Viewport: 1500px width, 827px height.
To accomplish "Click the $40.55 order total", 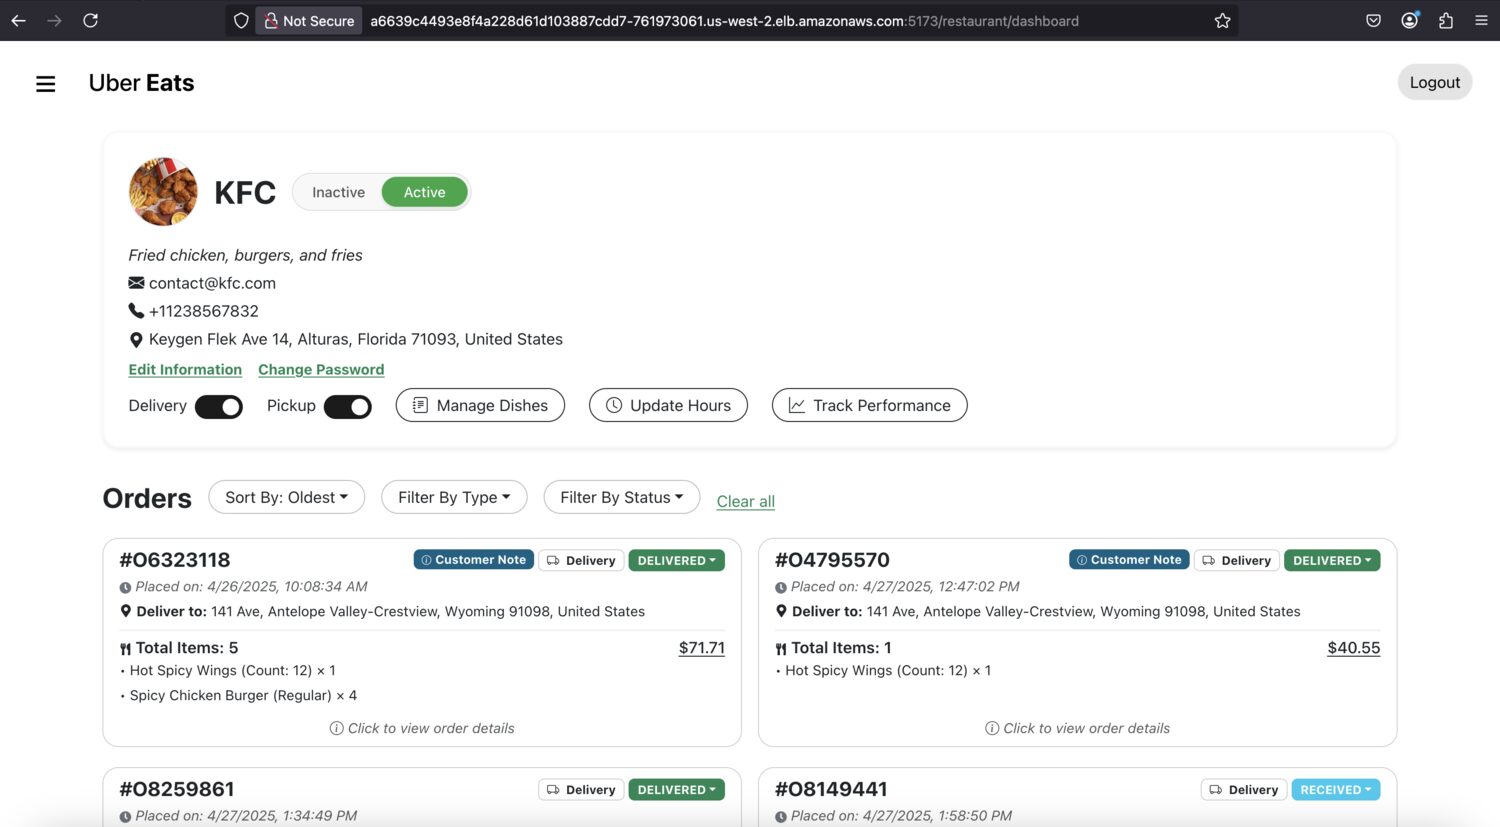I will point(1354,648).
